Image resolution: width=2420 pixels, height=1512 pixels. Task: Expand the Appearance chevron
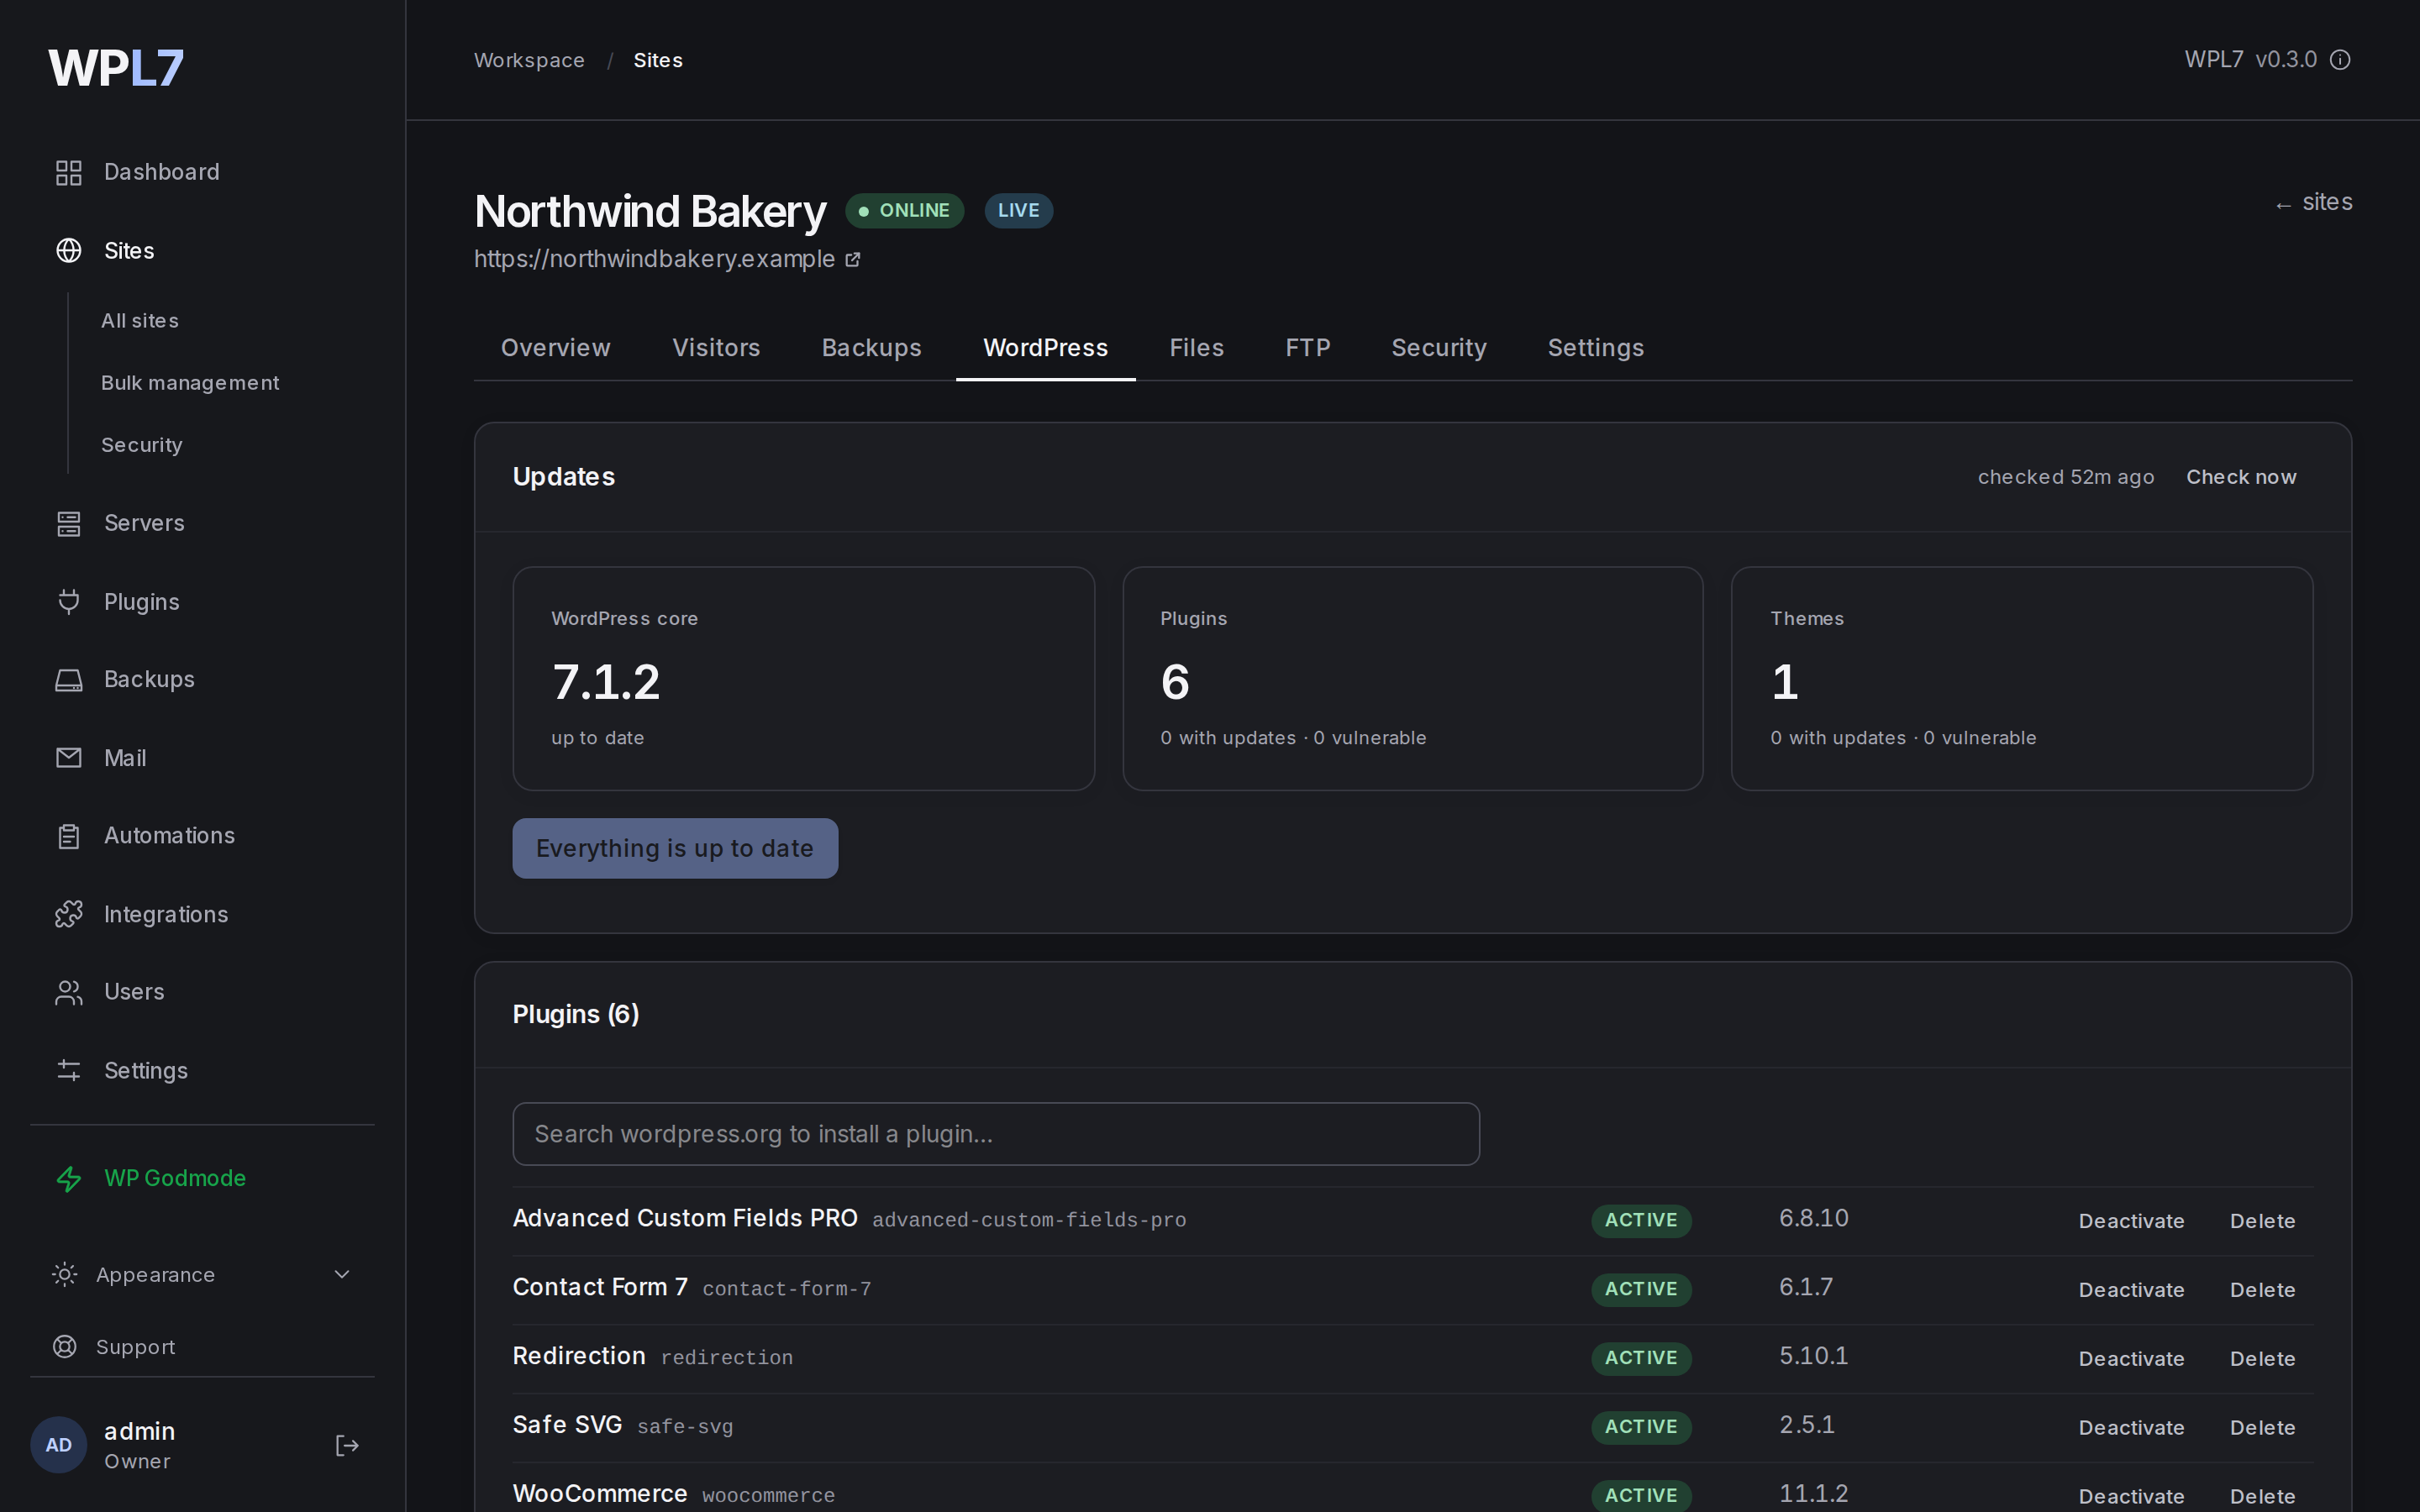[x=342, y=1275]
